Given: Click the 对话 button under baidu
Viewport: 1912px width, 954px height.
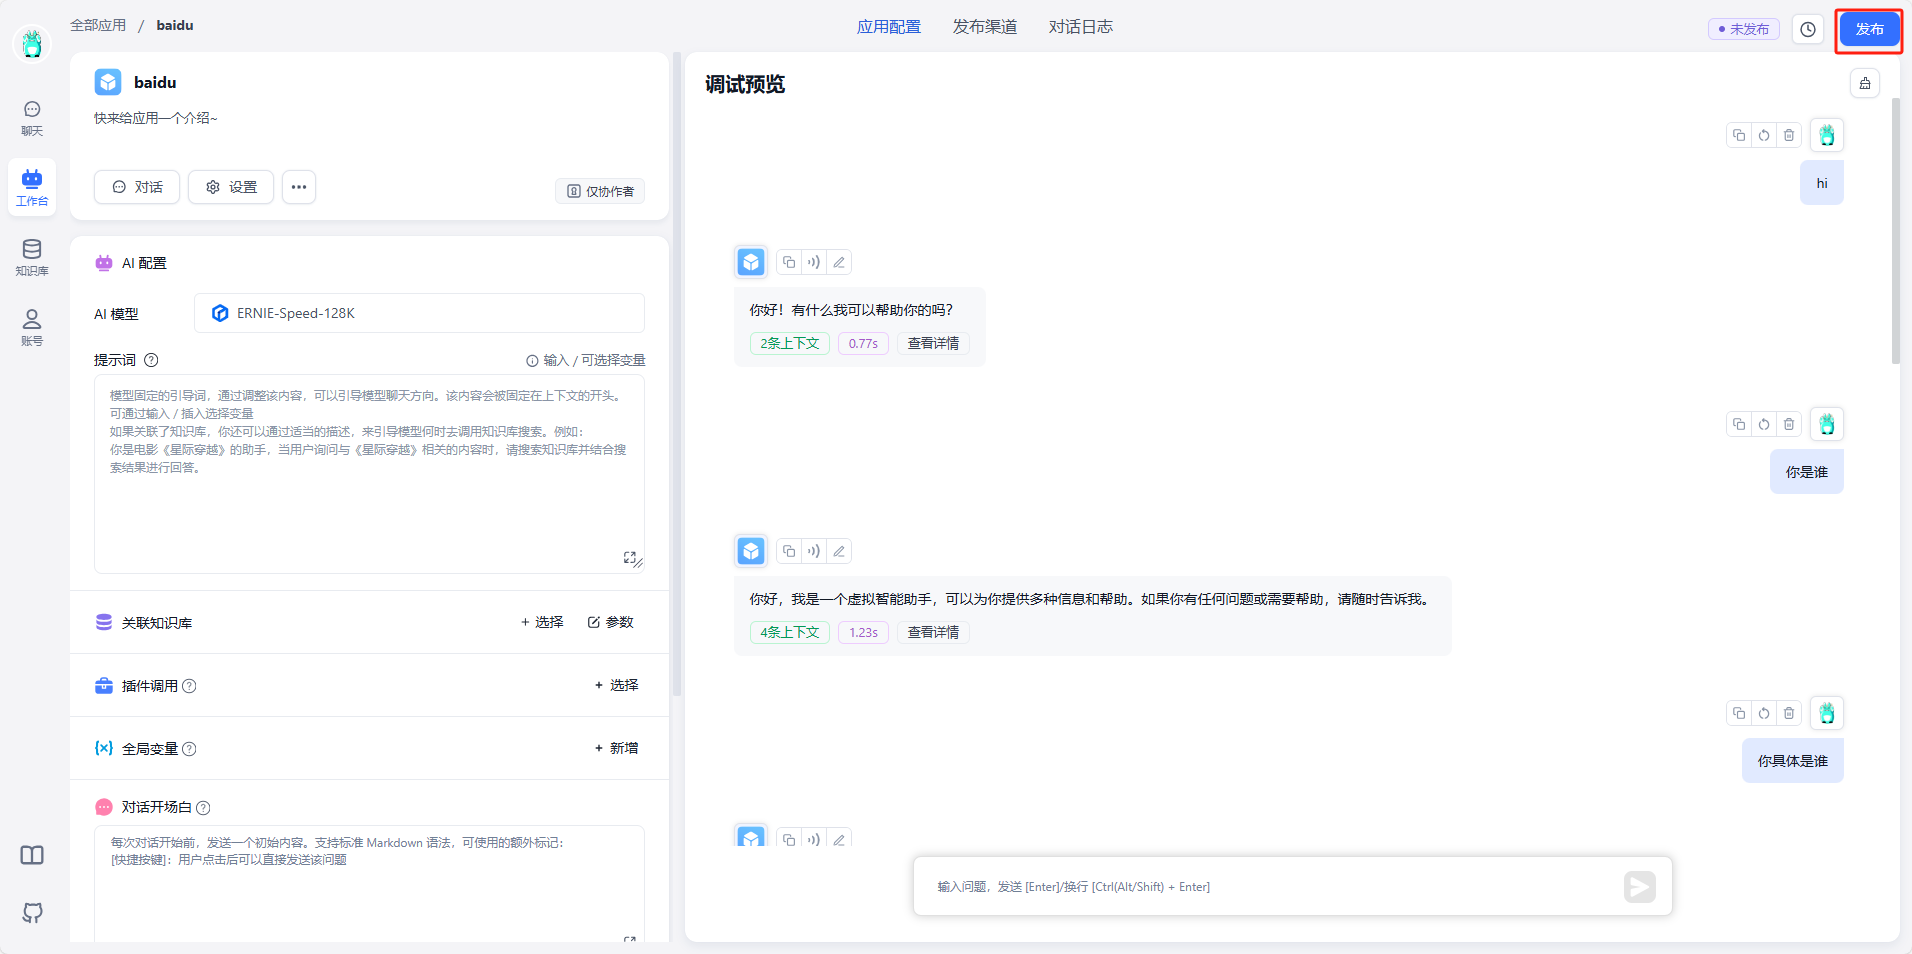Looking at the screenshot, I should tap(137, 187).
